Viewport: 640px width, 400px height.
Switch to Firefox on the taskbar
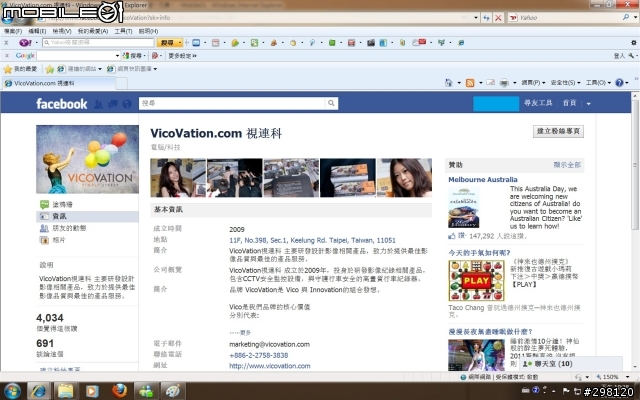[x=119, y=391]
